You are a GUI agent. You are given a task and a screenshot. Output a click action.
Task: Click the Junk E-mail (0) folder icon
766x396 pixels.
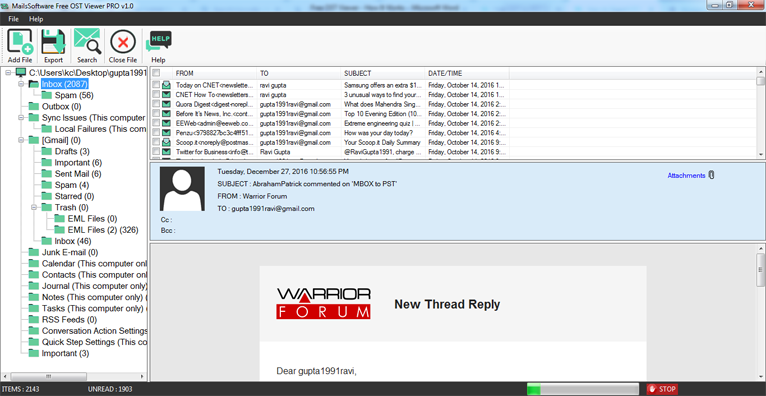pyautogui.click(x=34, y=252)
